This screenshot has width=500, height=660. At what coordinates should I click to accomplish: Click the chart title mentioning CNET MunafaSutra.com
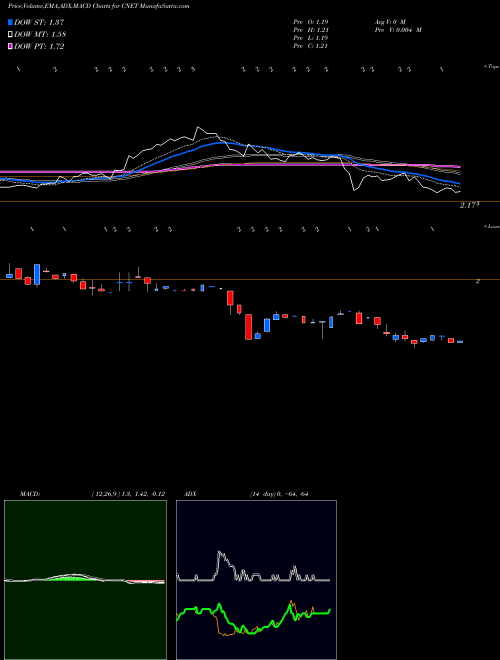click(98, 6)
